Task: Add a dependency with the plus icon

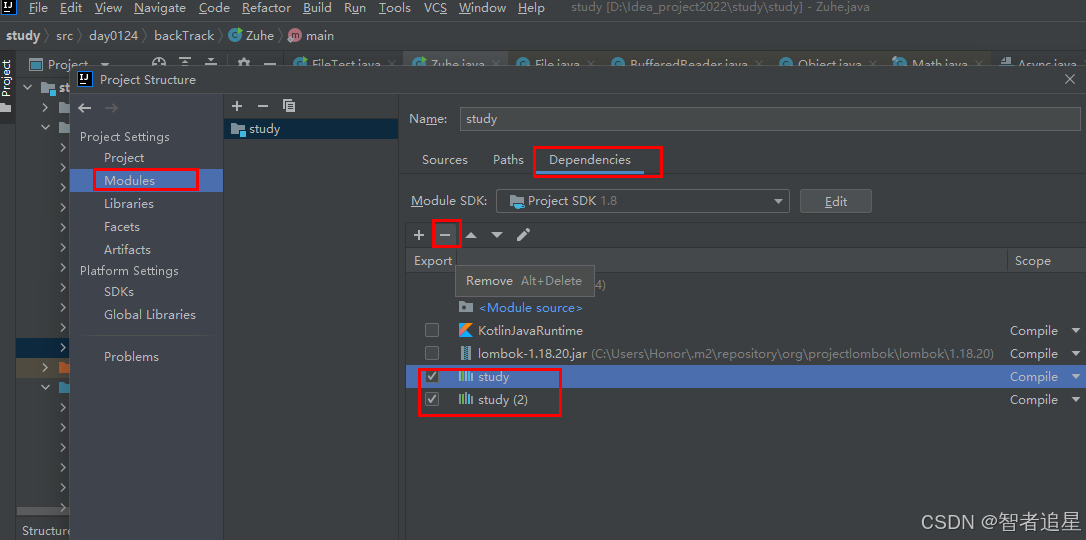Action: pyautogui.click(x=418, y=235)
